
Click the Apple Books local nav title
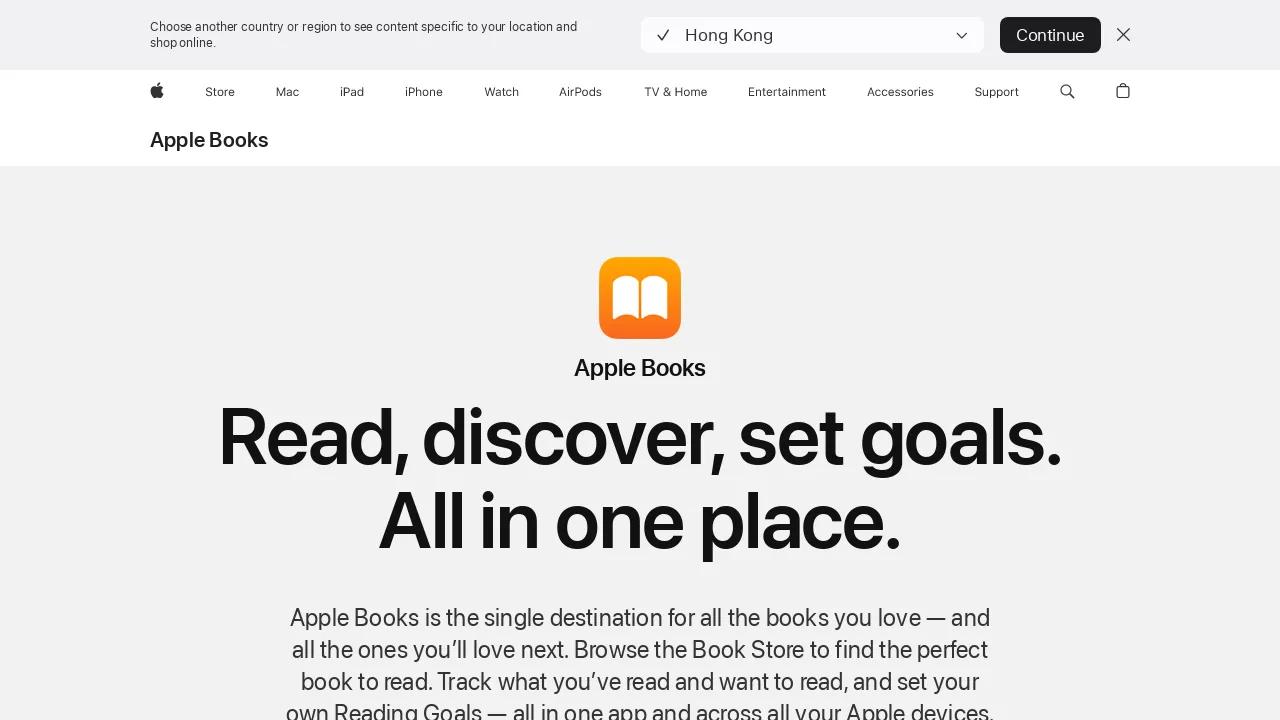click(x=209, y=140)
